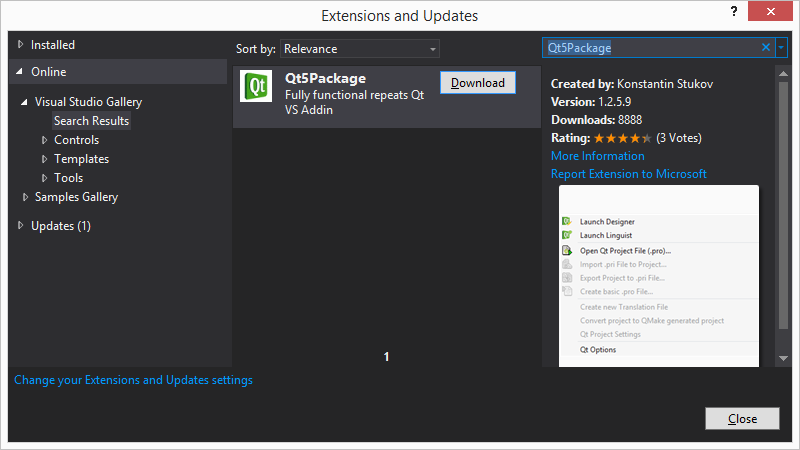
Task: Click the details pane scroll down arrow
Action: pyautogui.click(x=783, y=358)
